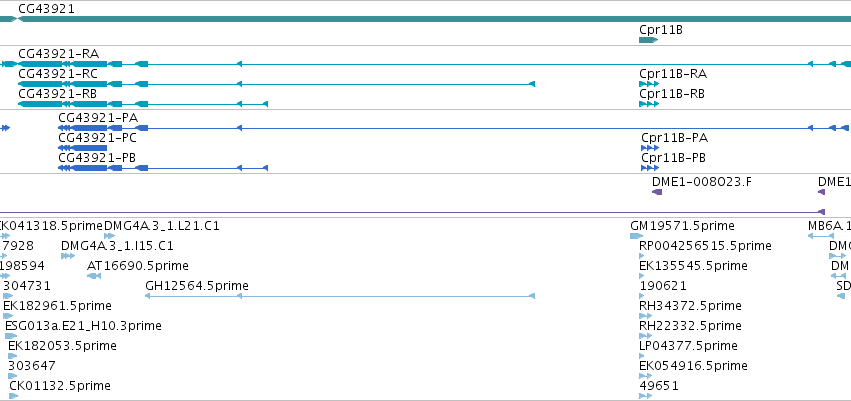Viewport: 851px width, 401px height.
Task: Click protein CG43921-PA label
Action: pyautogui.click(x=98, y=118)
